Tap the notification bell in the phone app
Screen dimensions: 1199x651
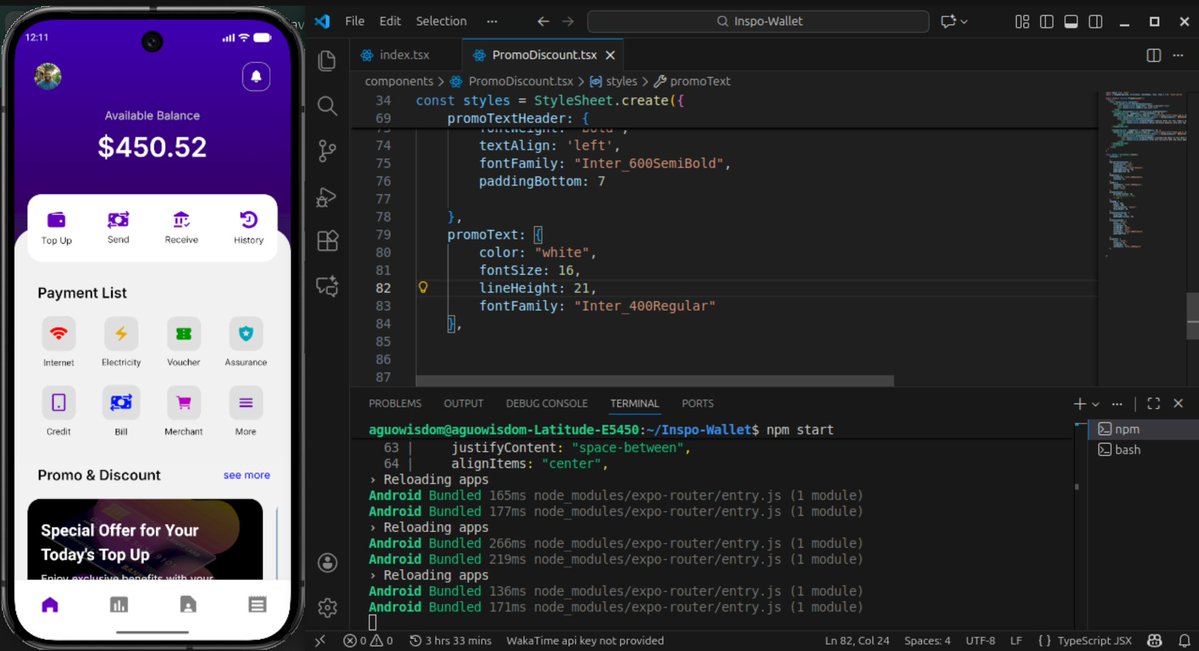(x=256, y=76)
